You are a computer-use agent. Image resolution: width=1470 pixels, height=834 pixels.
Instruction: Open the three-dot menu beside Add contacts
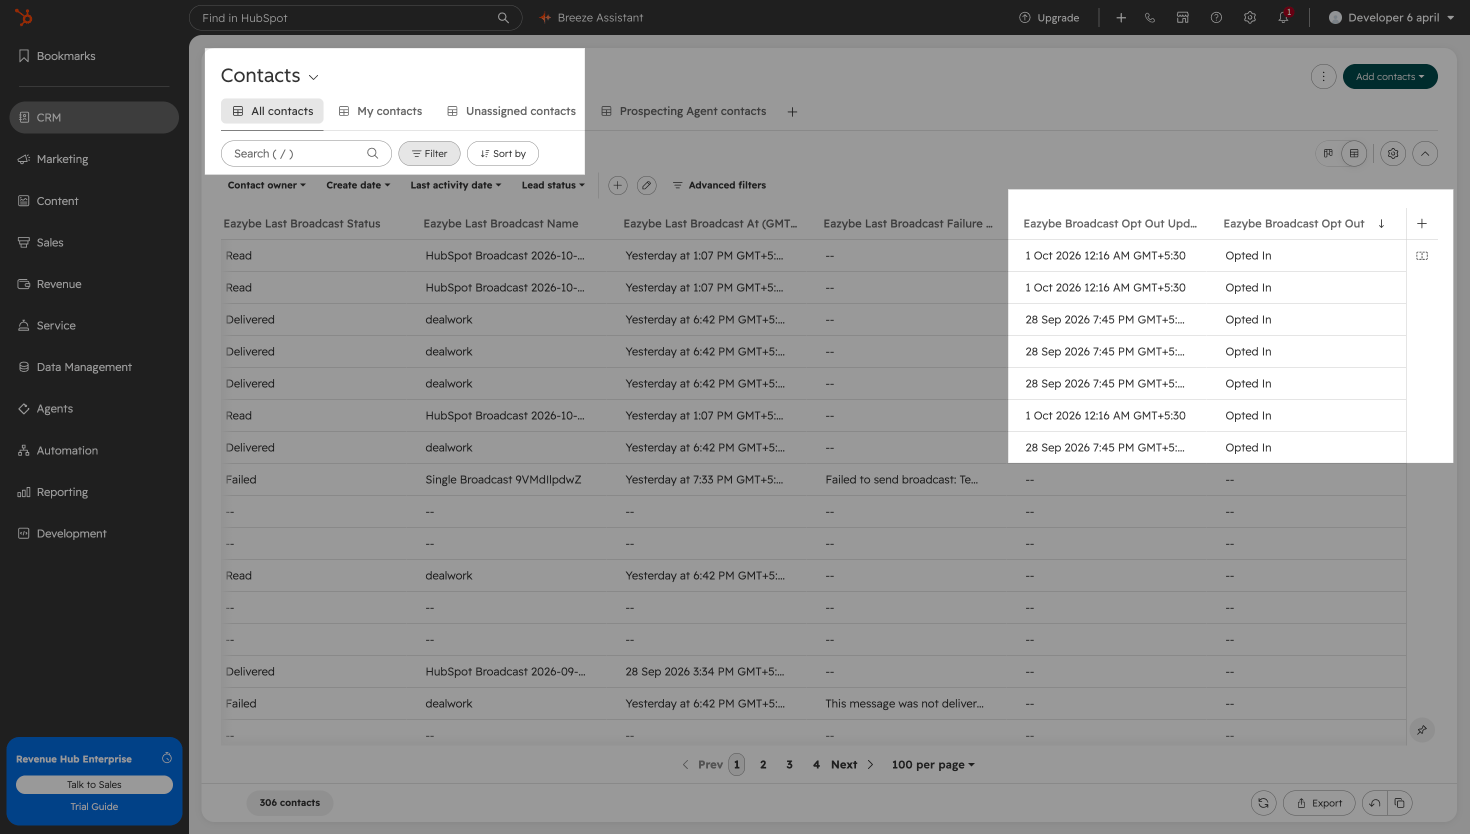[x=1324, y=77]
